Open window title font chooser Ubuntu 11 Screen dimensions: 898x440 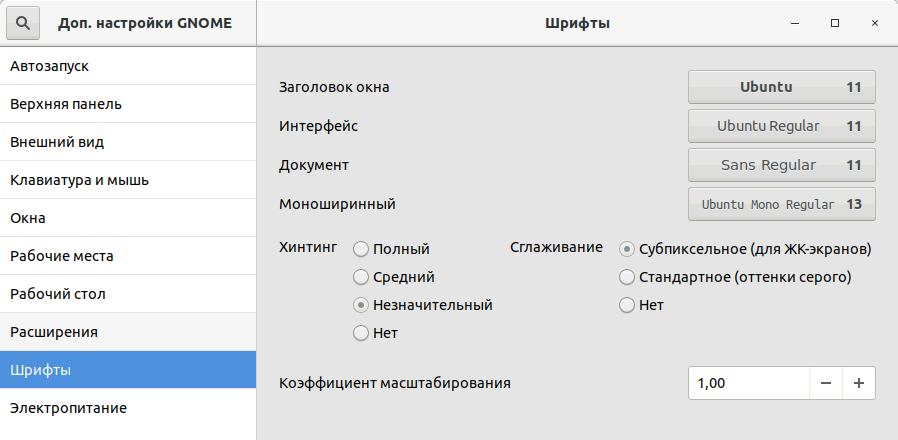tap(781, 87)
